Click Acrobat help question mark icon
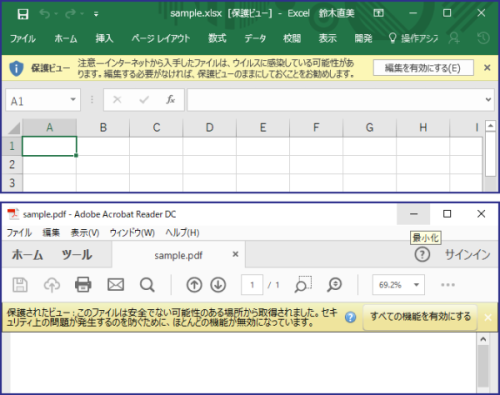 click(422, 255)
